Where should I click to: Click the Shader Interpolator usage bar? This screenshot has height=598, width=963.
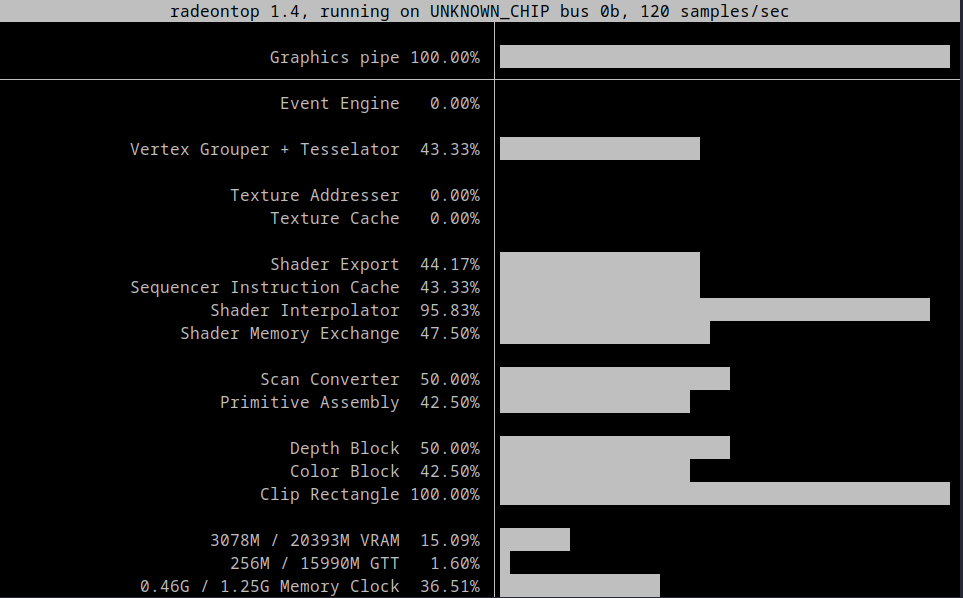pos(715,310)
